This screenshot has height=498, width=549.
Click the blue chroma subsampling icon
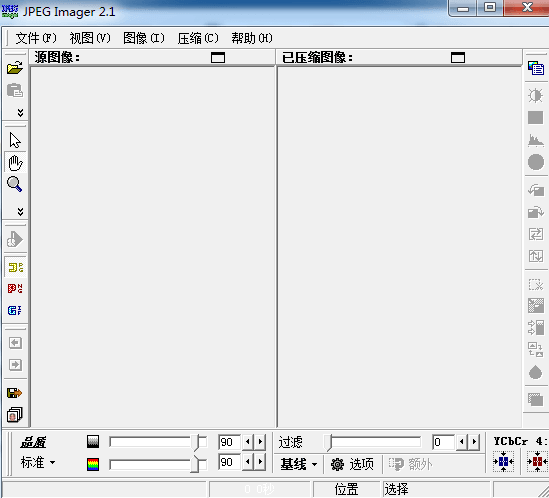tap(503, 462)
